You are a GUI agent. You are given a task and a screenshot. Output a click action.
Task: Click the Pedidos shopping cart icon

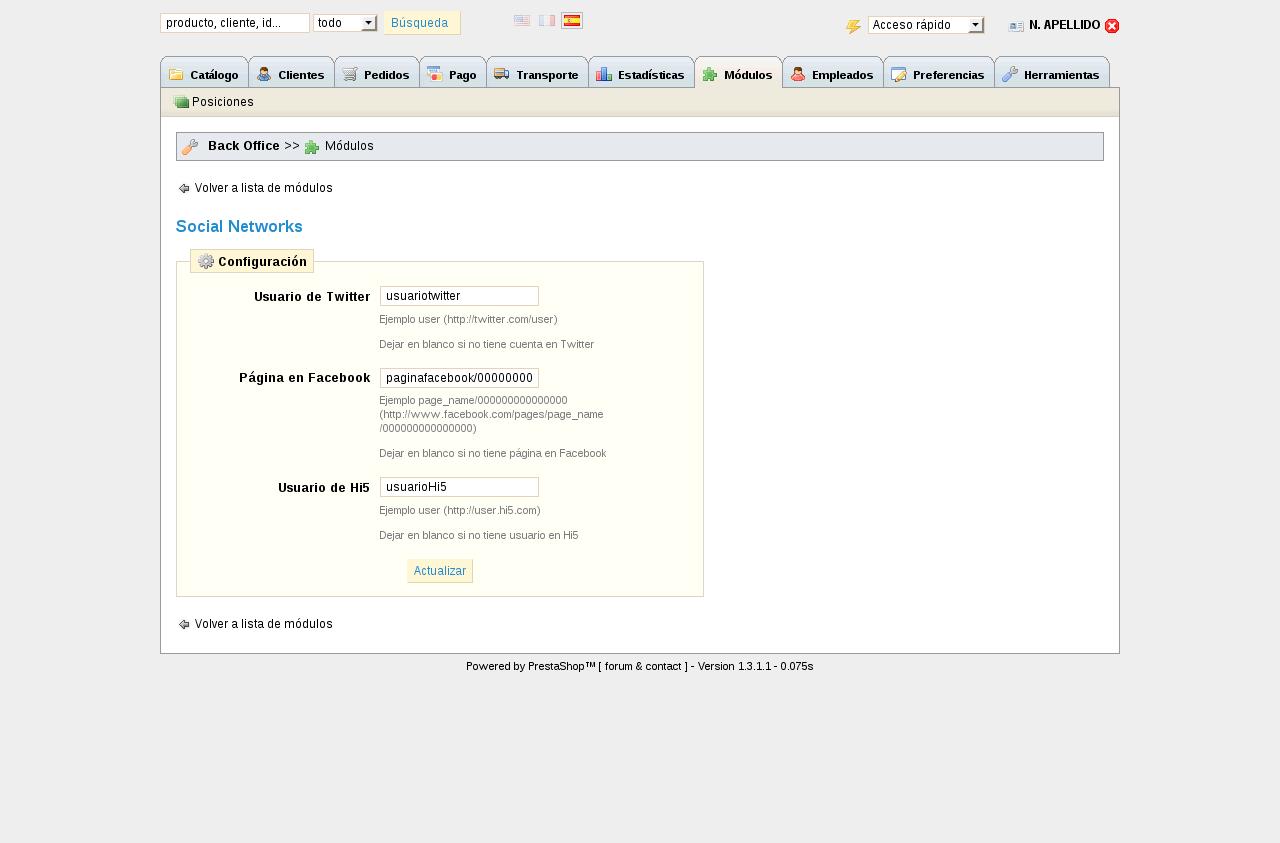click(x=350, y=74)
